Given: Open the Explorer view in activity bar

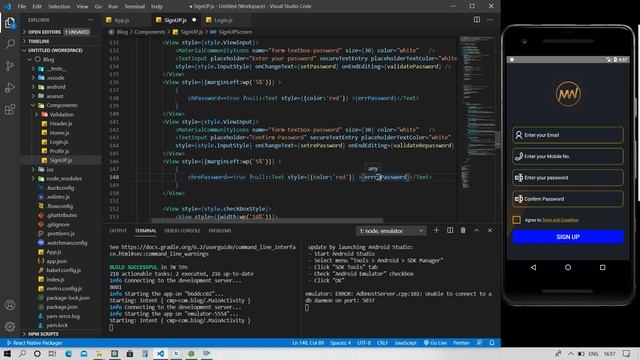Looking at the screenshot, I should [x=10, y=23].
